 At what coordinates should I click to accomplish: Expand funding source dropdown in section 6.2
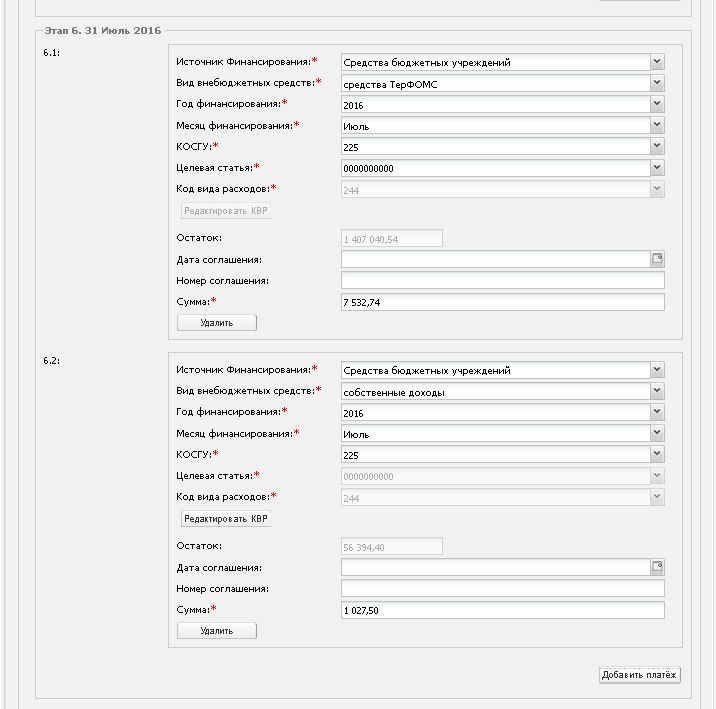click(656, 370)
